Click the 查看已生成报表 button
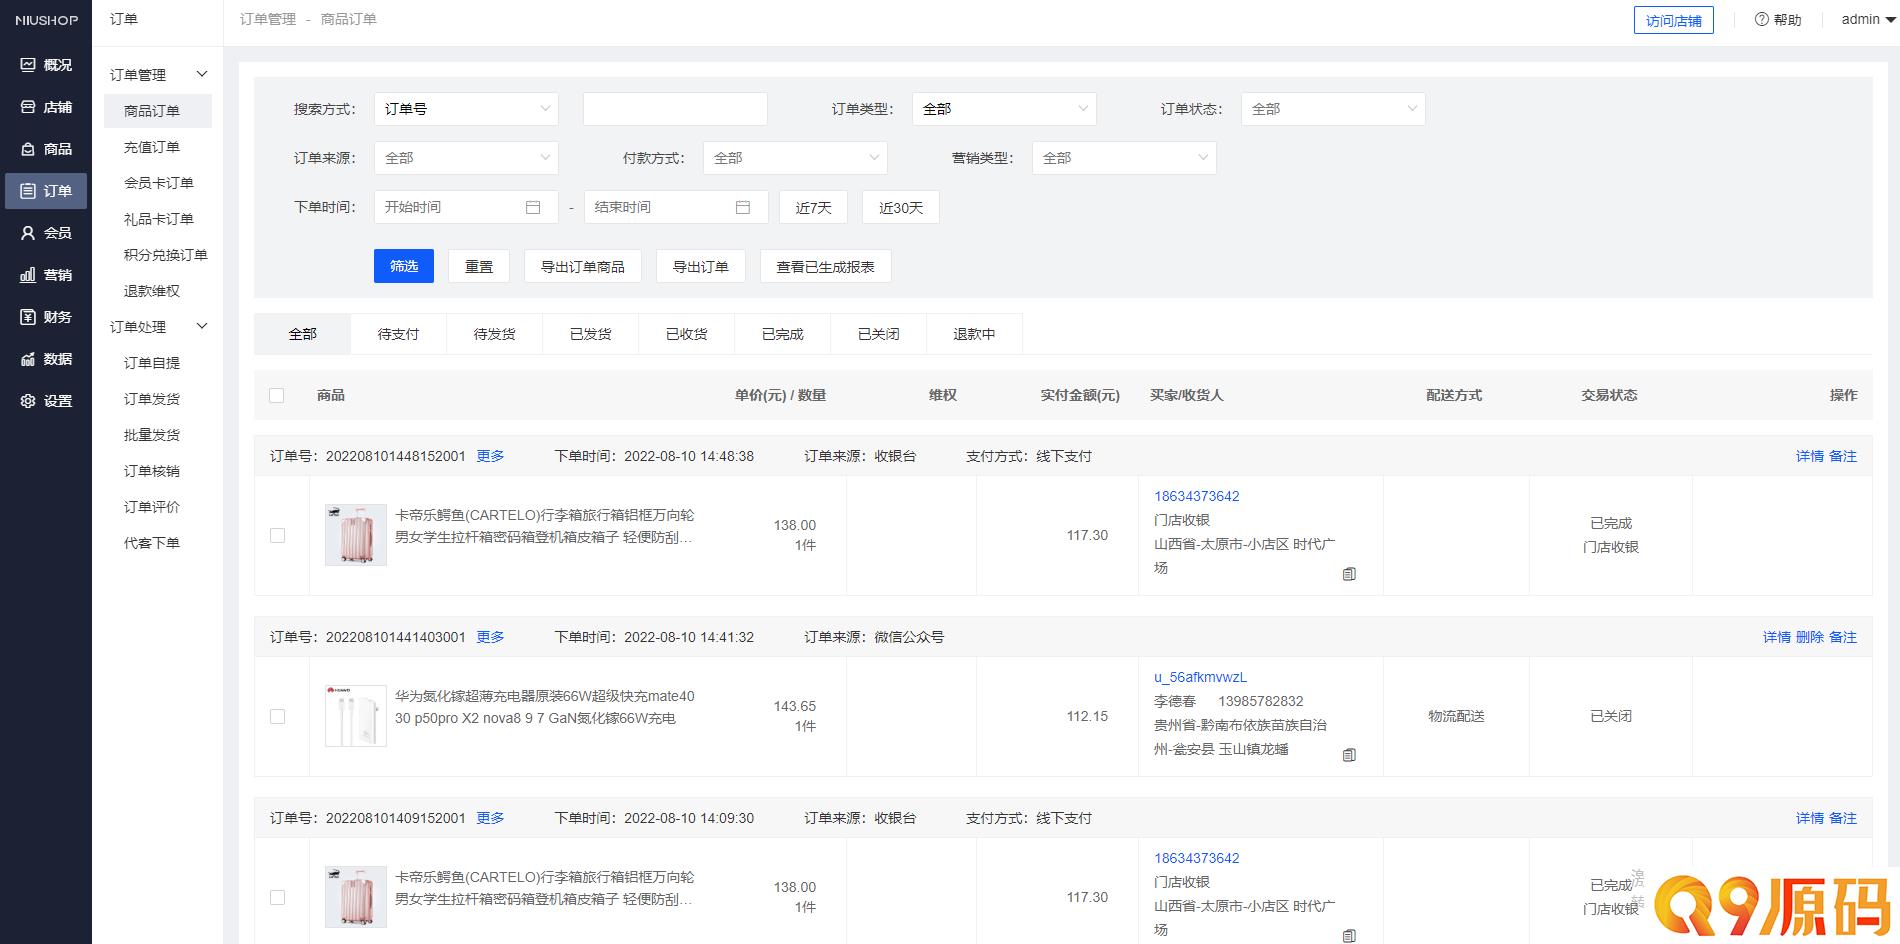The width and height of the screenshot is (1900, 944). 826,266
